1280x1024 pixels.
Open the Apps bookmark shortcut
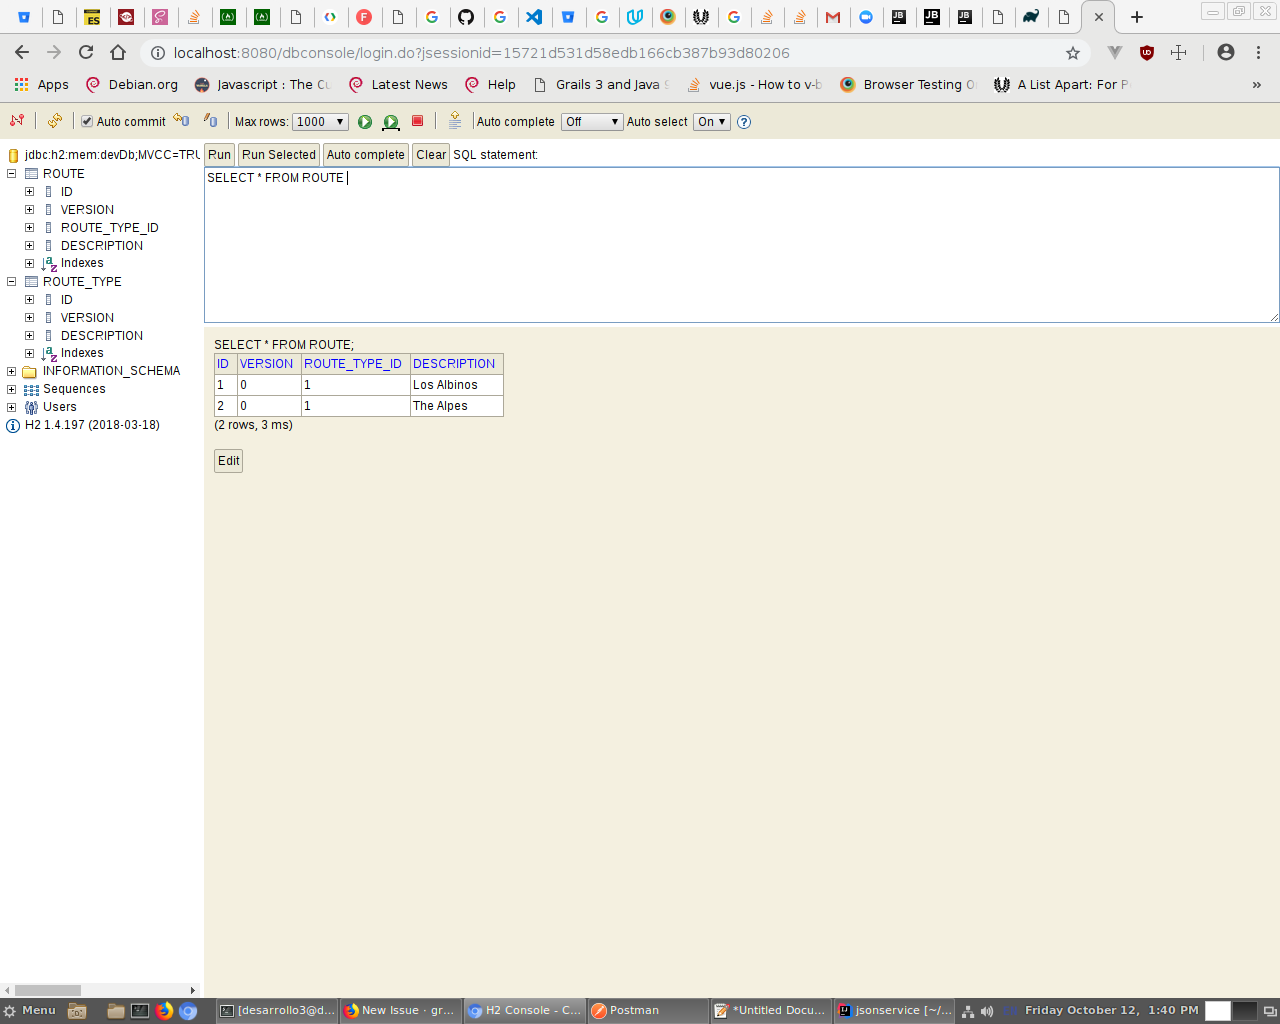[x=41, y=85]
